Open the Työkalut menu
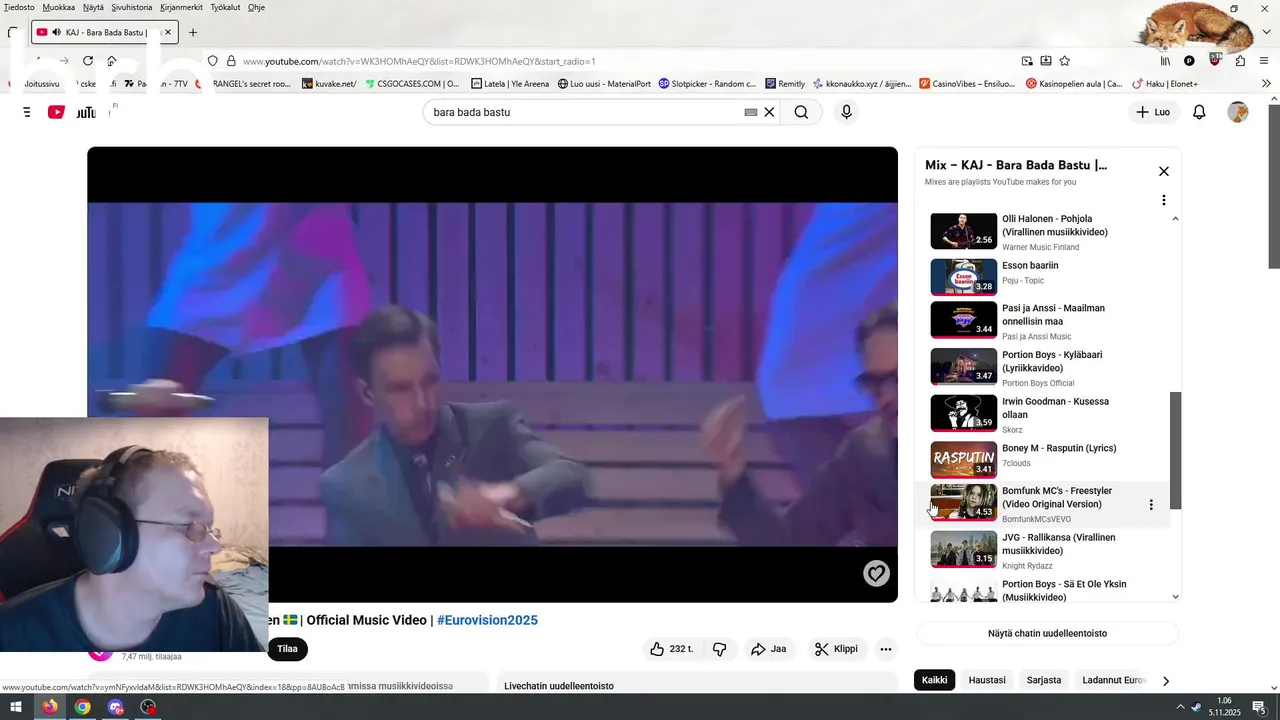Viewport: 1280px width, 720px height. 225,7
